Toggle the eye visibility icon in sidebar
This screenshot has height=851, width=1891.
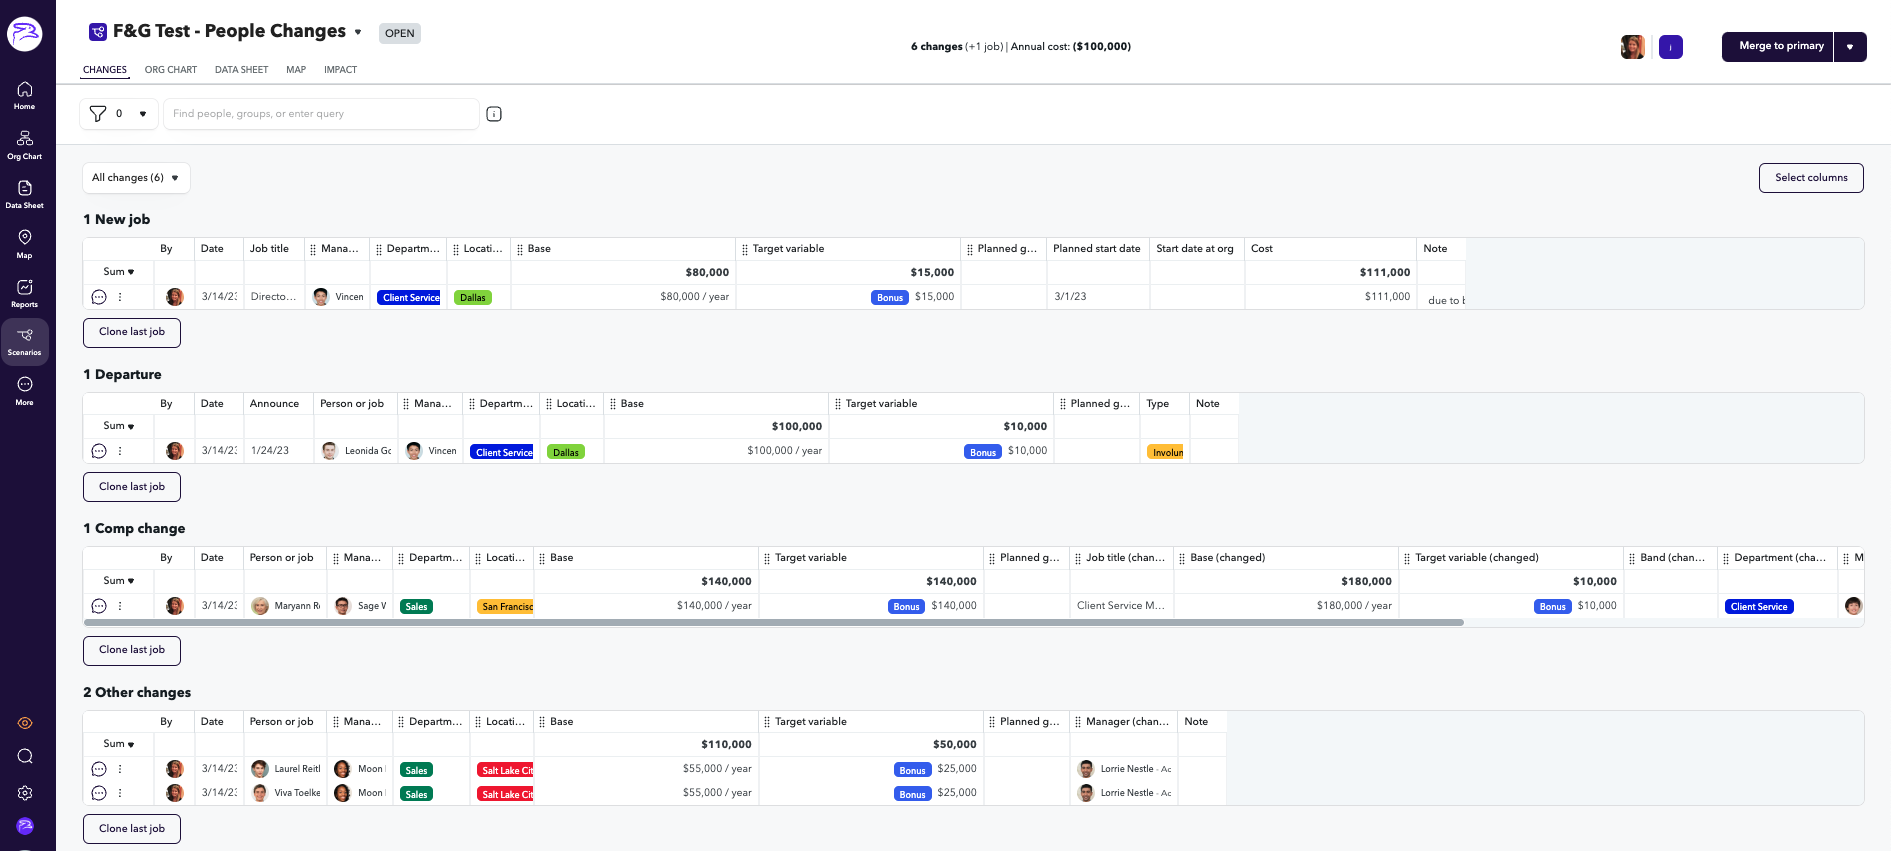[25, 723]
